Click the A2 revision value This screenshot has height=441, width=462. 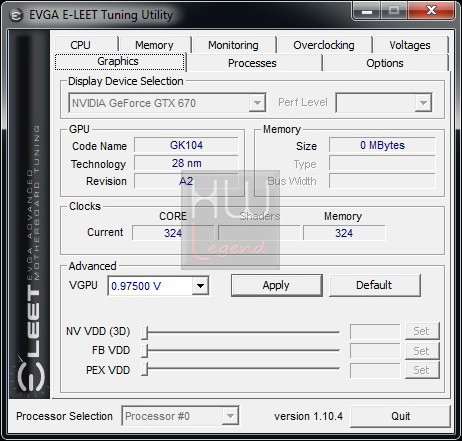186,181
